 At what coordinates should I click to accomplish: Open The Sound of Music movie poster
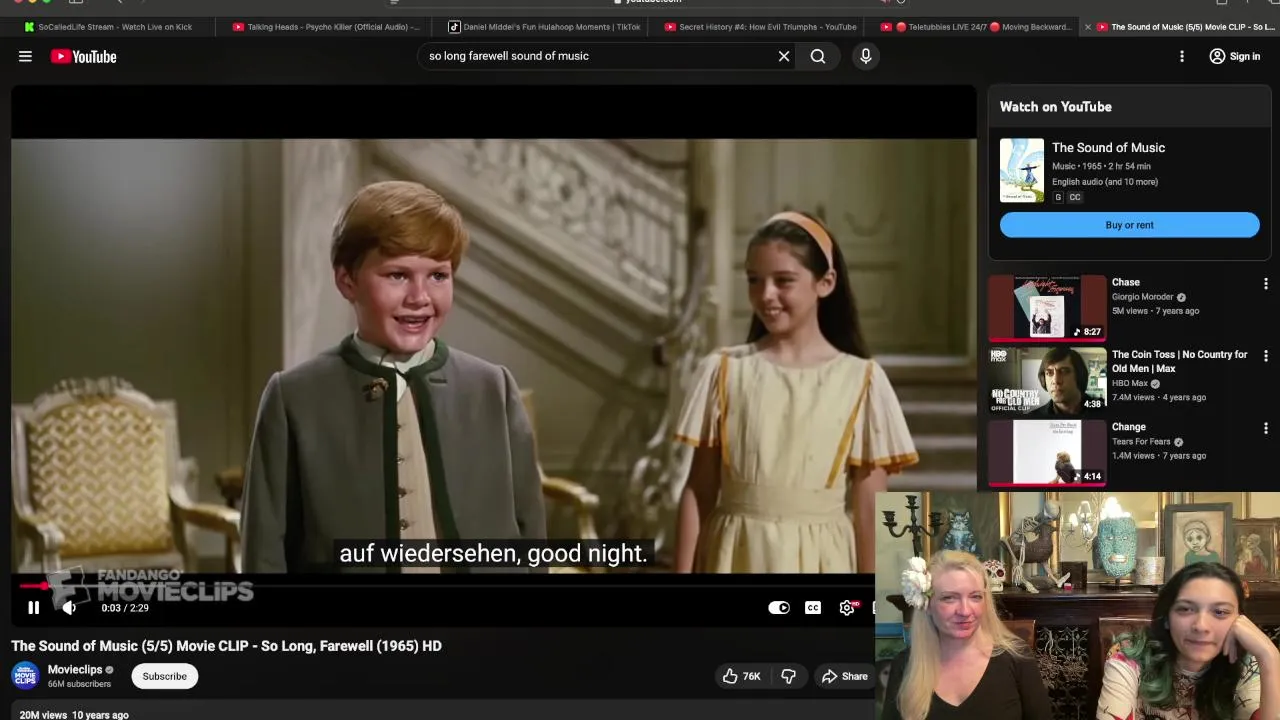tap(1021, 170)
